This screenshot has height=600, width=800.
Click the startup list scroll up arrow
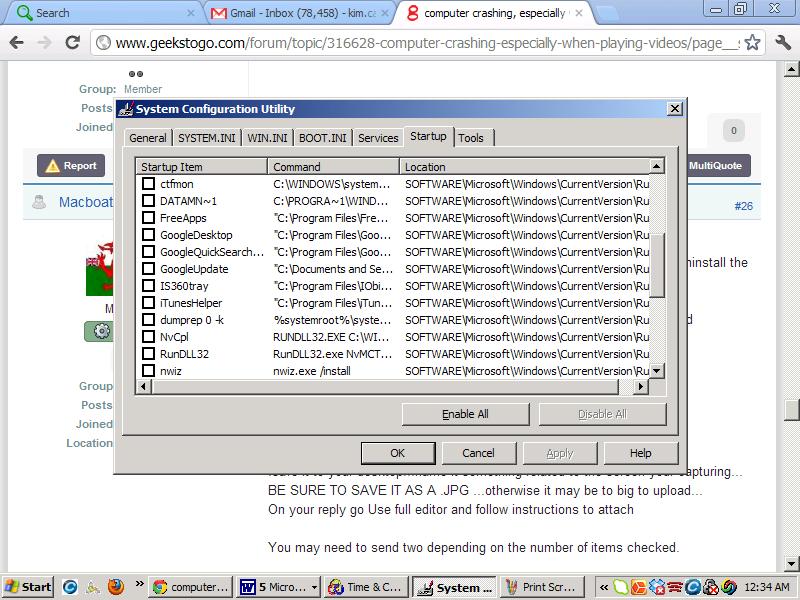pyautogui.click(x=657, y=166)
